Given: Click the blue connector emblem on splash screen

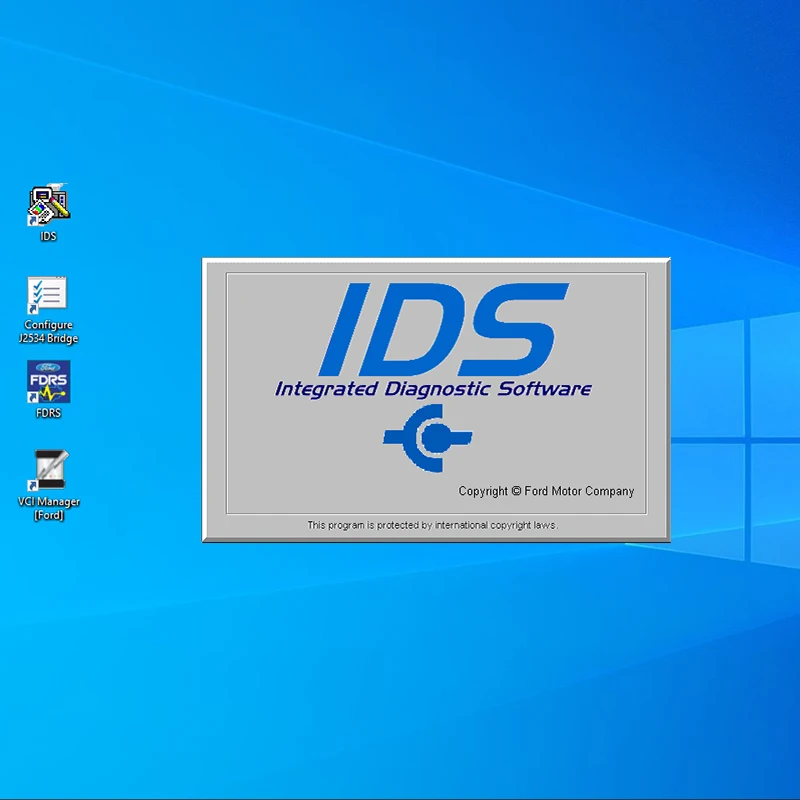Looking at the screenshot, I should coord(428,438).
